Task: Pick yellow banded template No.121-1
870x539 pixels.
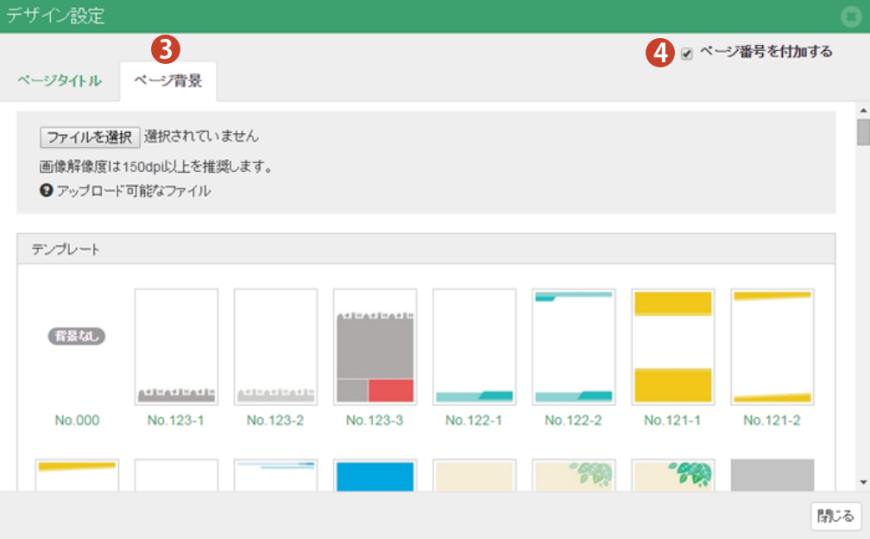Action: [672, 346]
